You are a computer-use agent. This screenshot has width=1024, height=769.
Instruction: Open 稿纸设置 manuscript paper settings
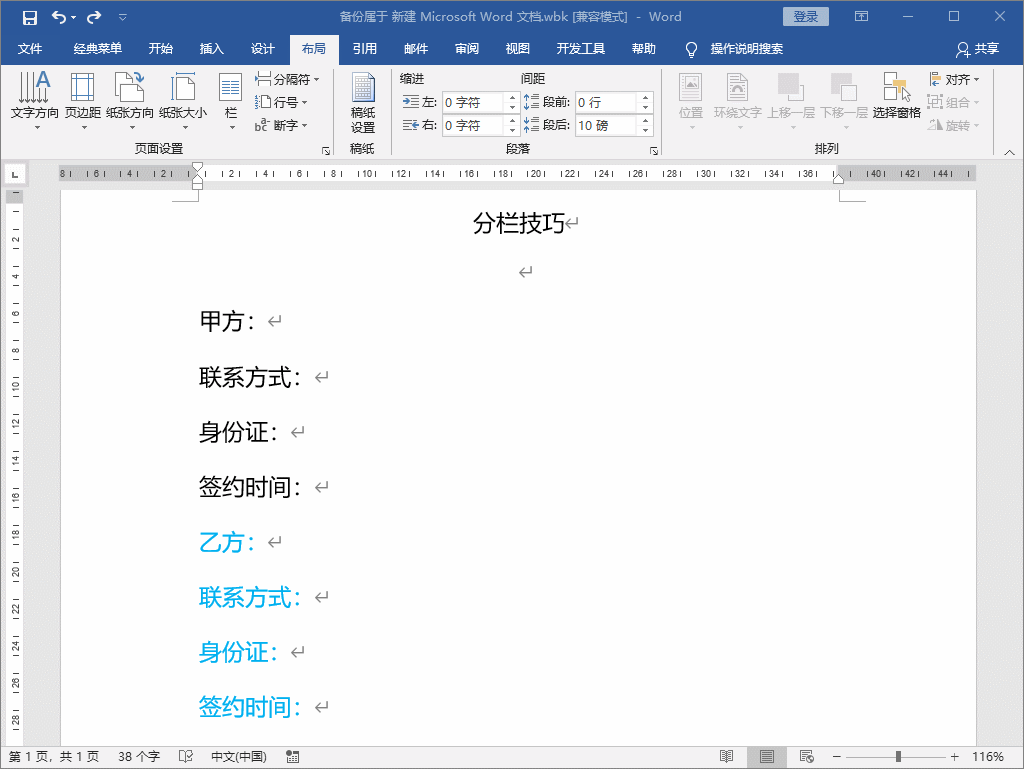(362, 104)
